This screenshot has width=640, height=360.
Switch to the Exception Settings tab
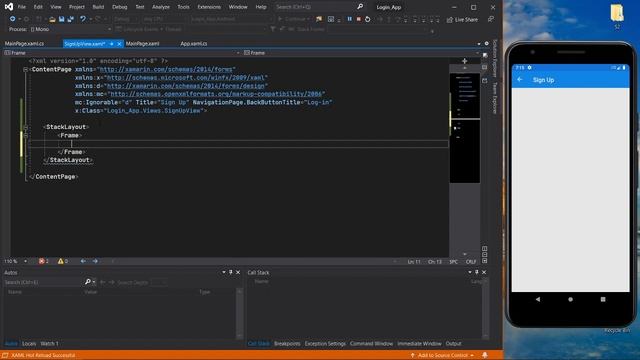tap(325, 344)
